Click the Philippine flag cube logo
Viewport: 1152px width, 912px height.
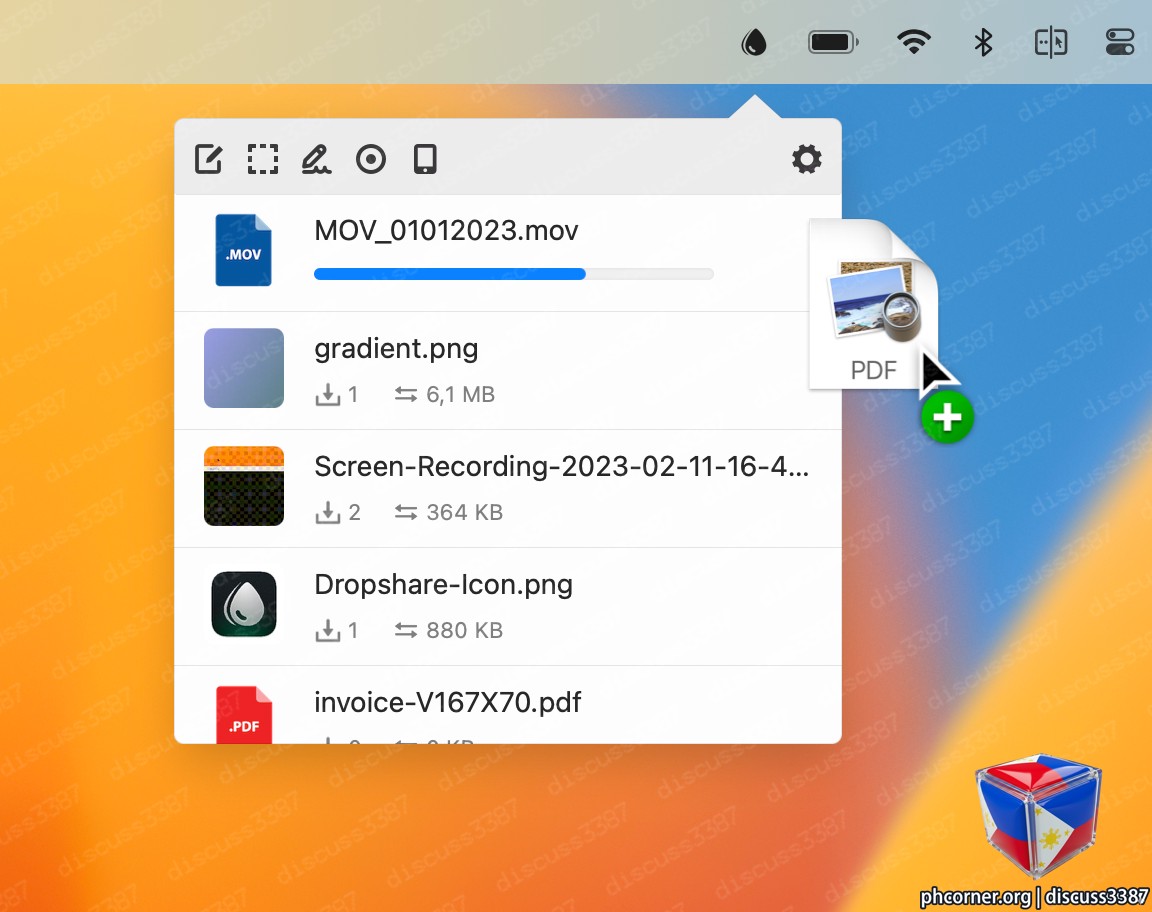coord(1039,816)
